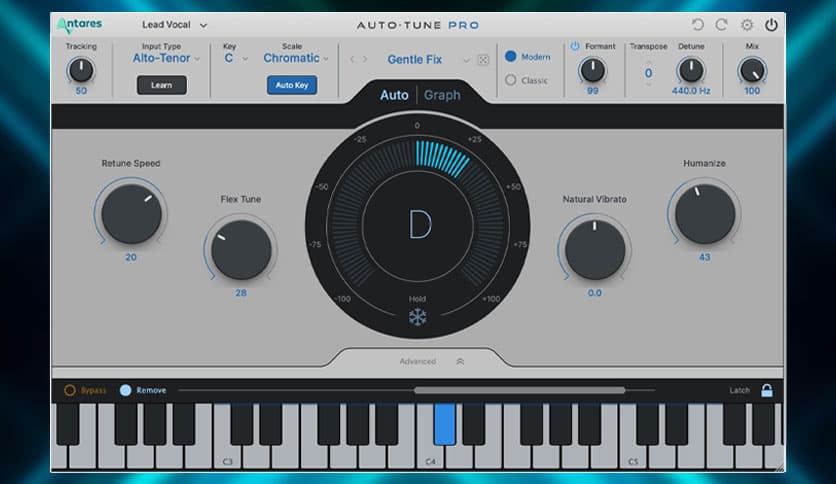Image resolution: width=836 pixels, height=484 pixels.
Task: Open the Key C dropdown
Action: pos(236,58)
